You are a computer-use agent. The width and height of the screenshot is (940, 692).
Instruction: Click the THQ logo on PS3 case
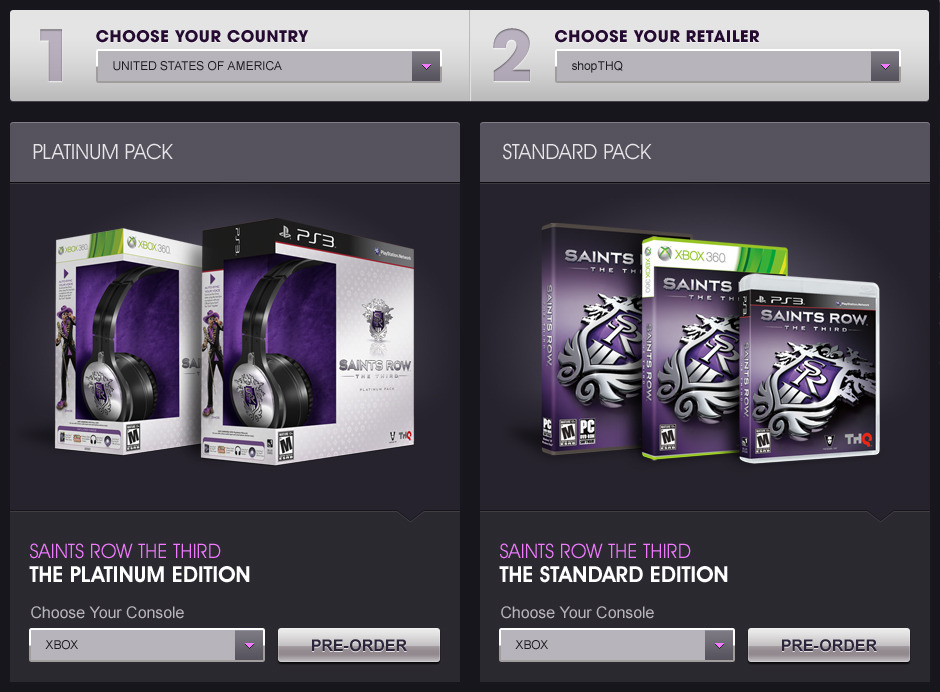coord(858,440)
